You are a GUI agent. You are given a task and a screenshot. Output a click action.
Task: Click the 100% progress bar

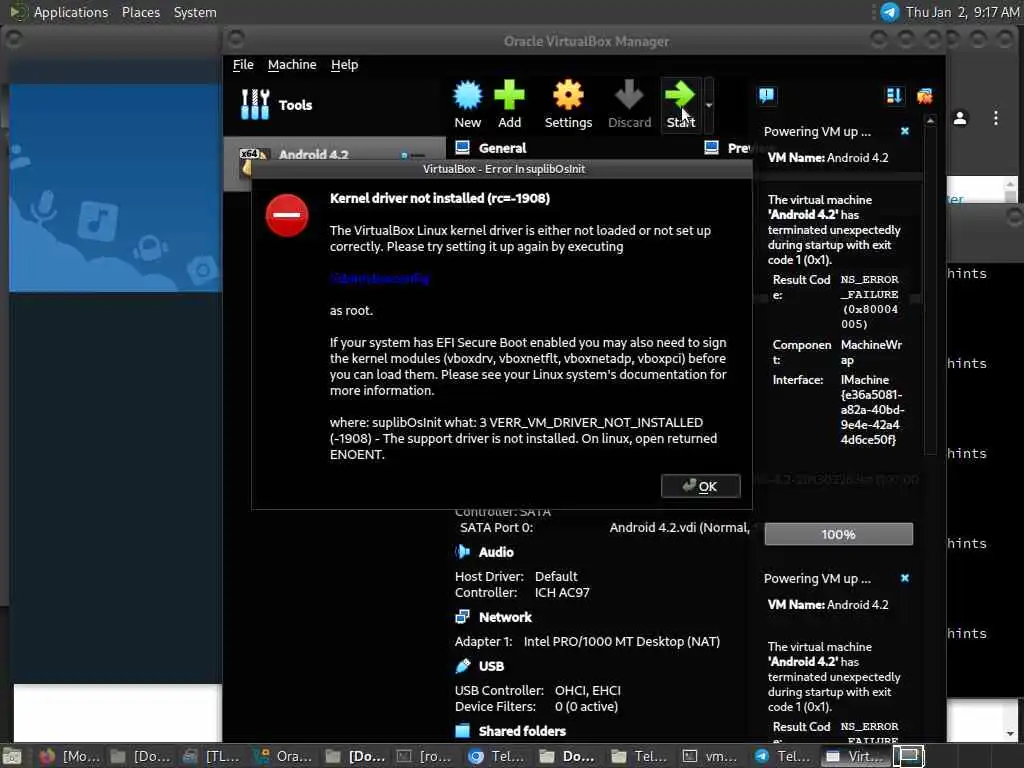click(x=839, y=534)
